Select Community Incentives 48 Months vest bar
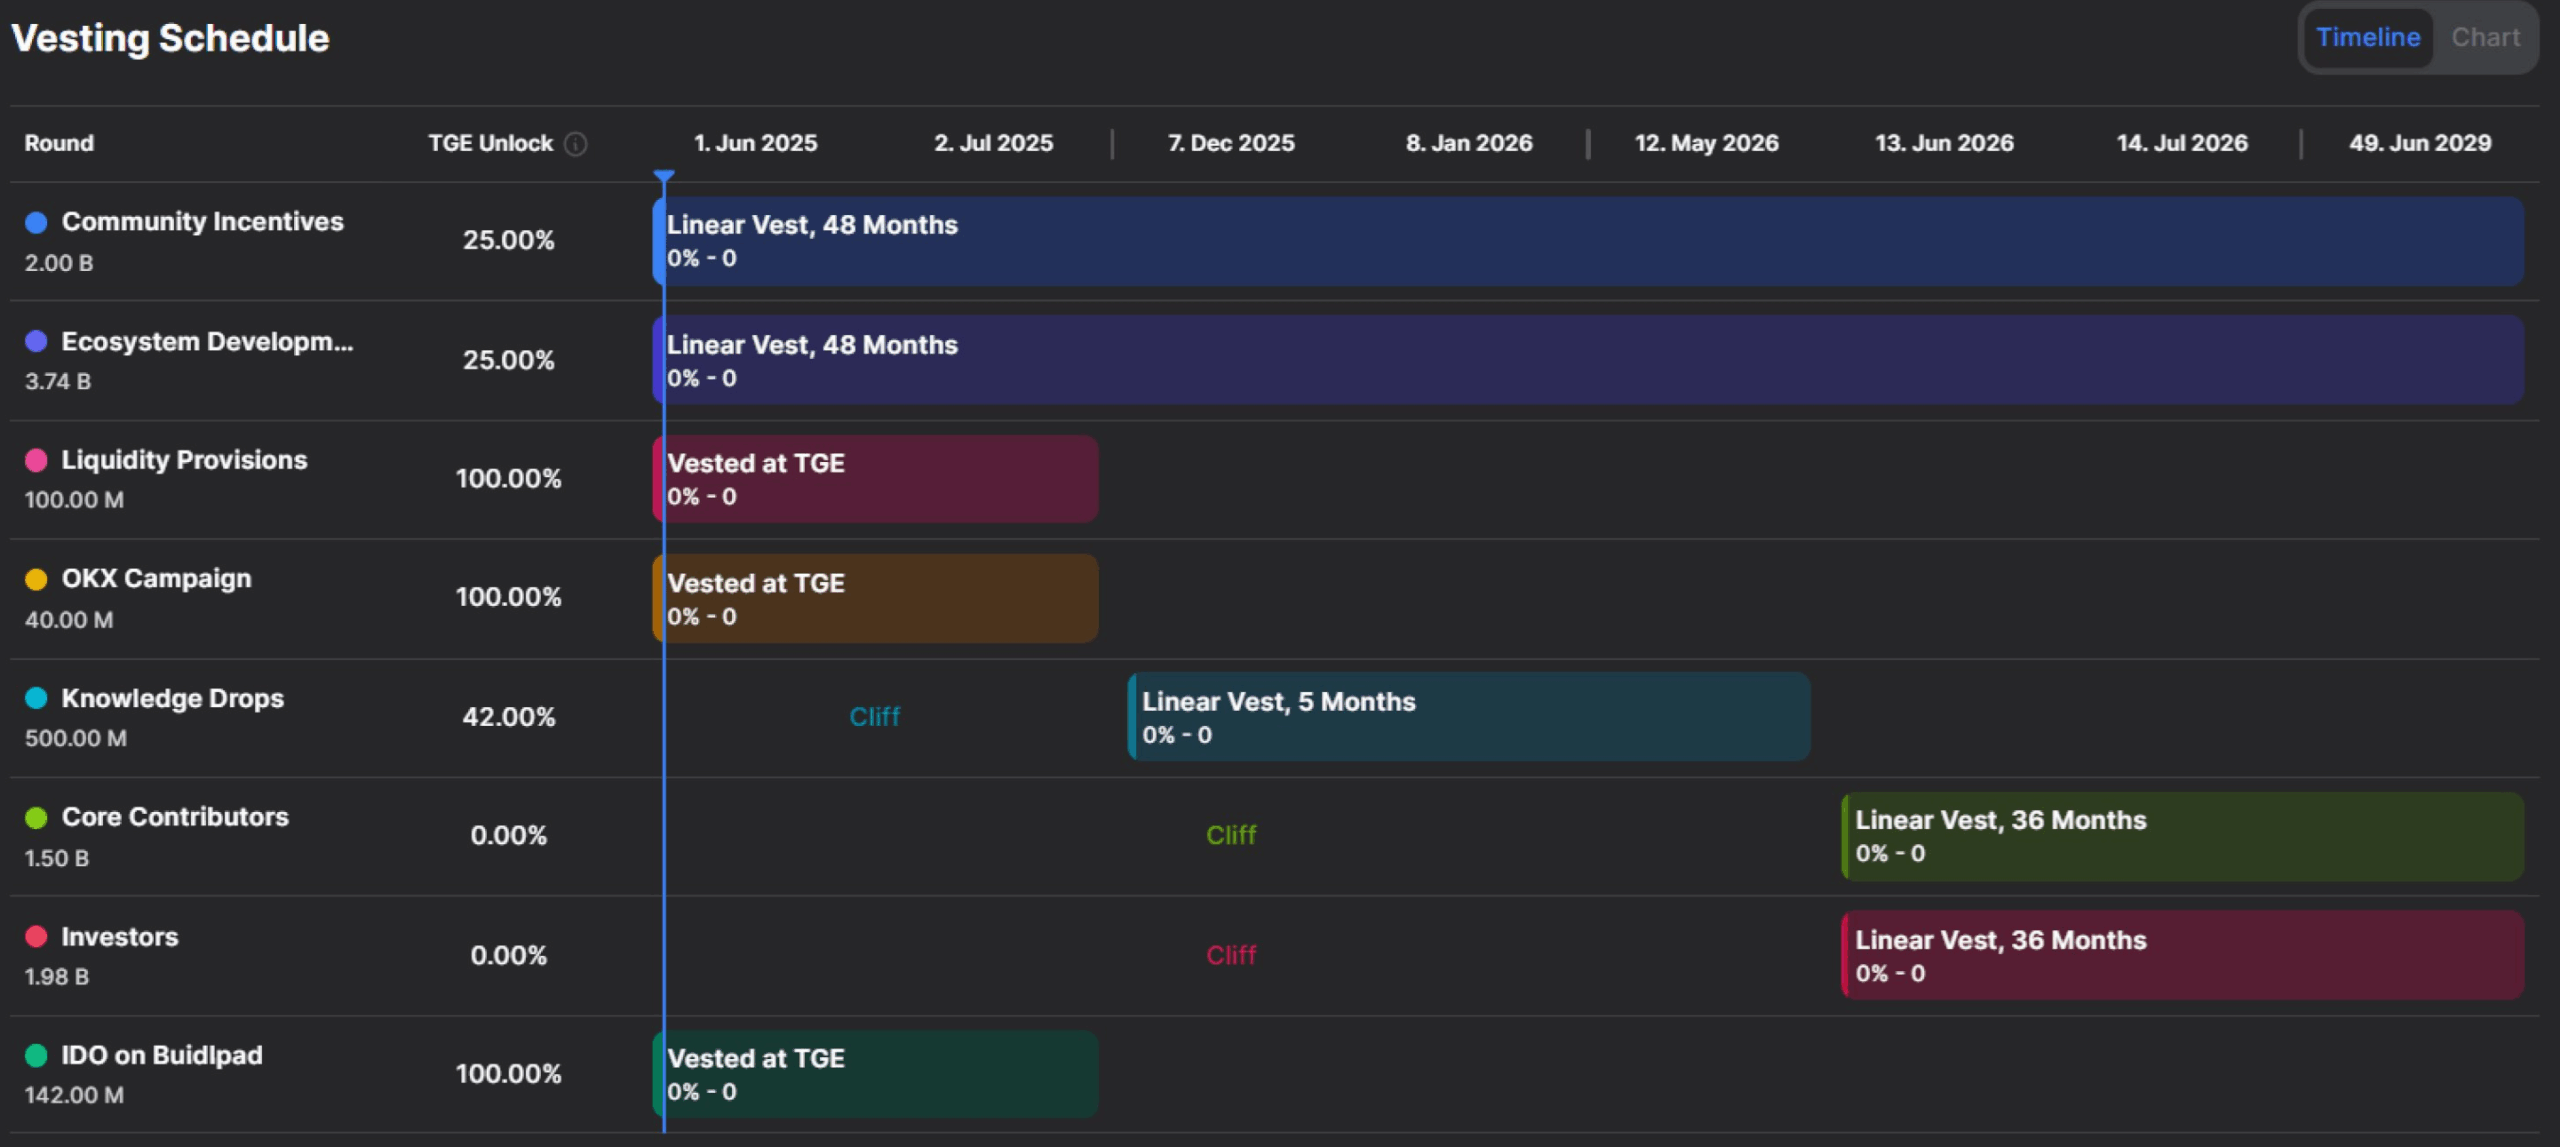Viewport: 2560px width, 1147px height. pos(1588,241)
